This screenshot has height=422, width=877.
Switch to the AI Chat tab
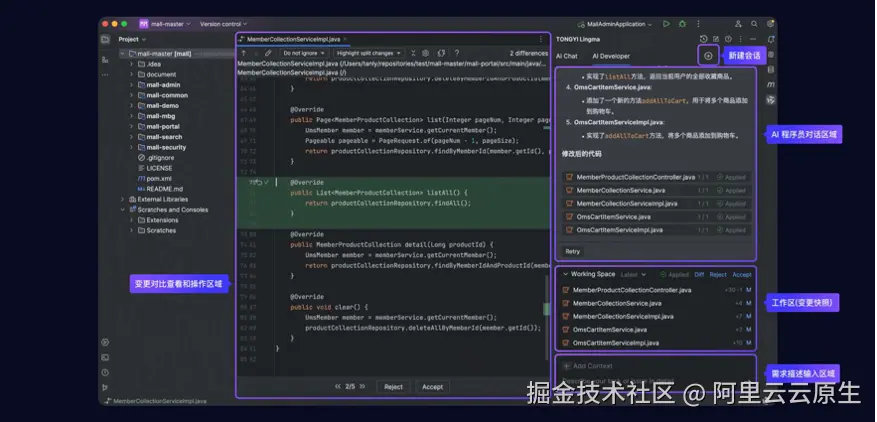(x=567, y=56)
